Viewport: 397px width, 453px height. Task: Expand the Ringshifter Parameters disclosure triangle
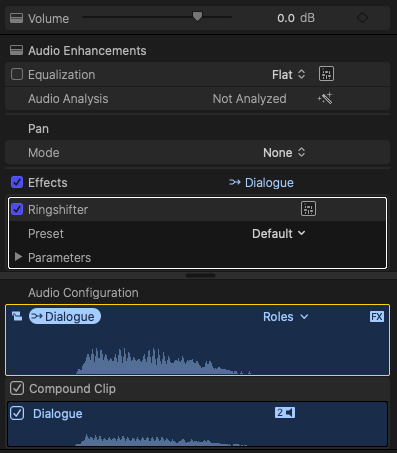click(x=18, y=257)
